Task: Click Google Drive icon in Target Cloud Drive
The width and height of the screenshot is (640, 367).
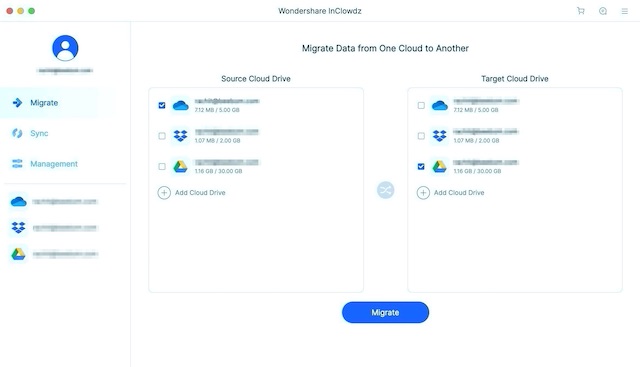Action: [x=439, y=166]
